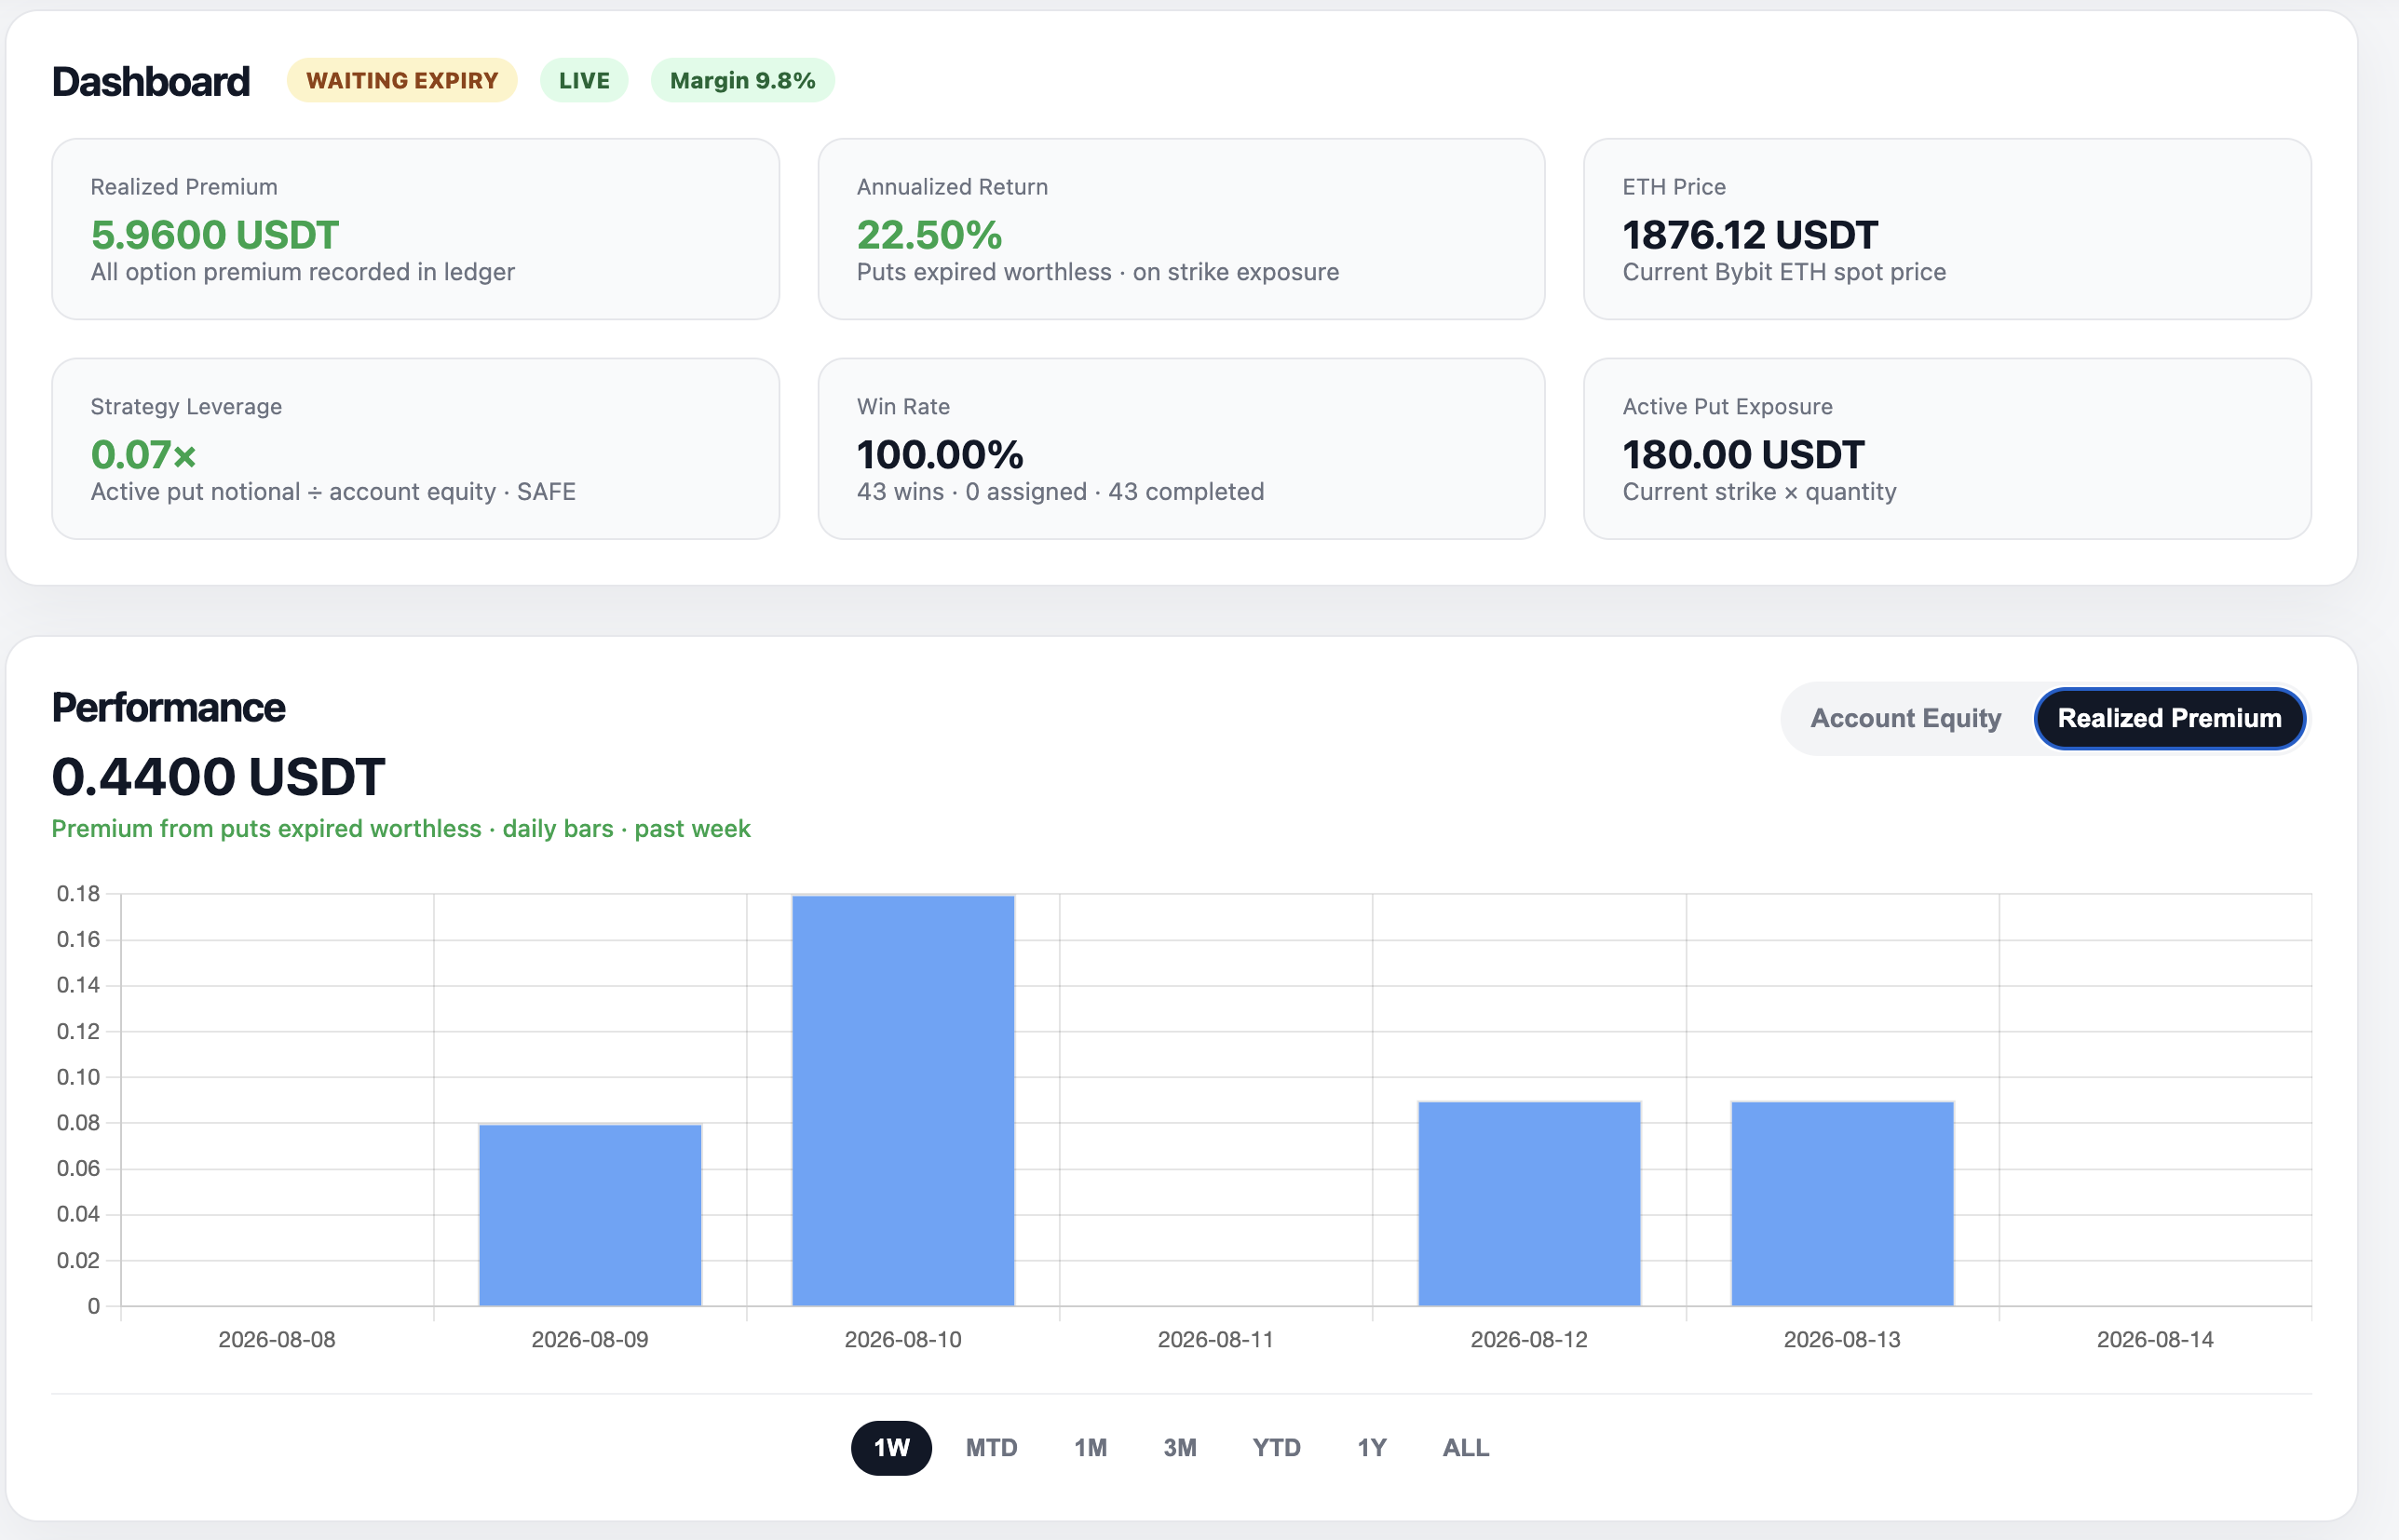Choose the 1M range option
This screenshot has height=1540, width=2399.
click(1090, 1447)
